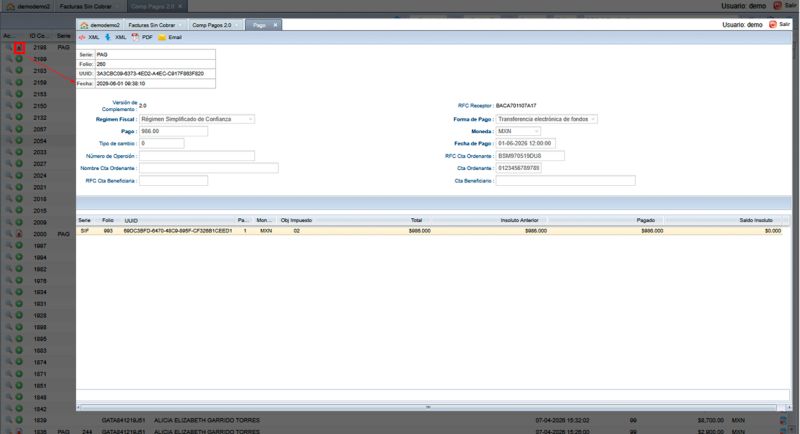Click the PDF icon in background row 2000
Viewport: 800px width, 434px height.
[19, 234]
